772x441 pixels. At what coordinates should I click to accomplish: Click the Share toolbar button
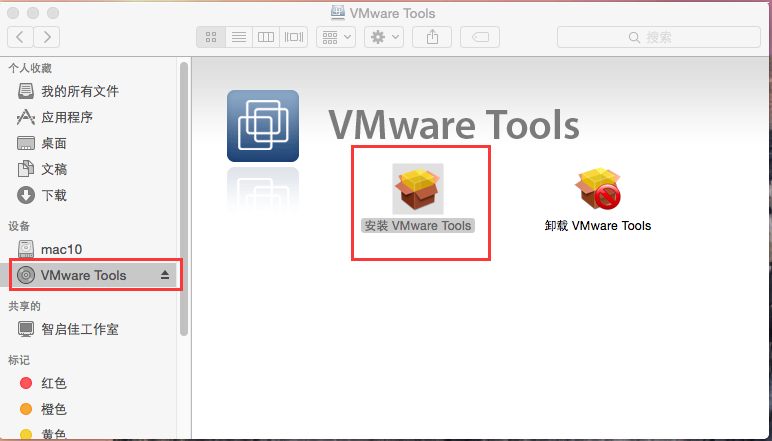[x=432, y=37]
